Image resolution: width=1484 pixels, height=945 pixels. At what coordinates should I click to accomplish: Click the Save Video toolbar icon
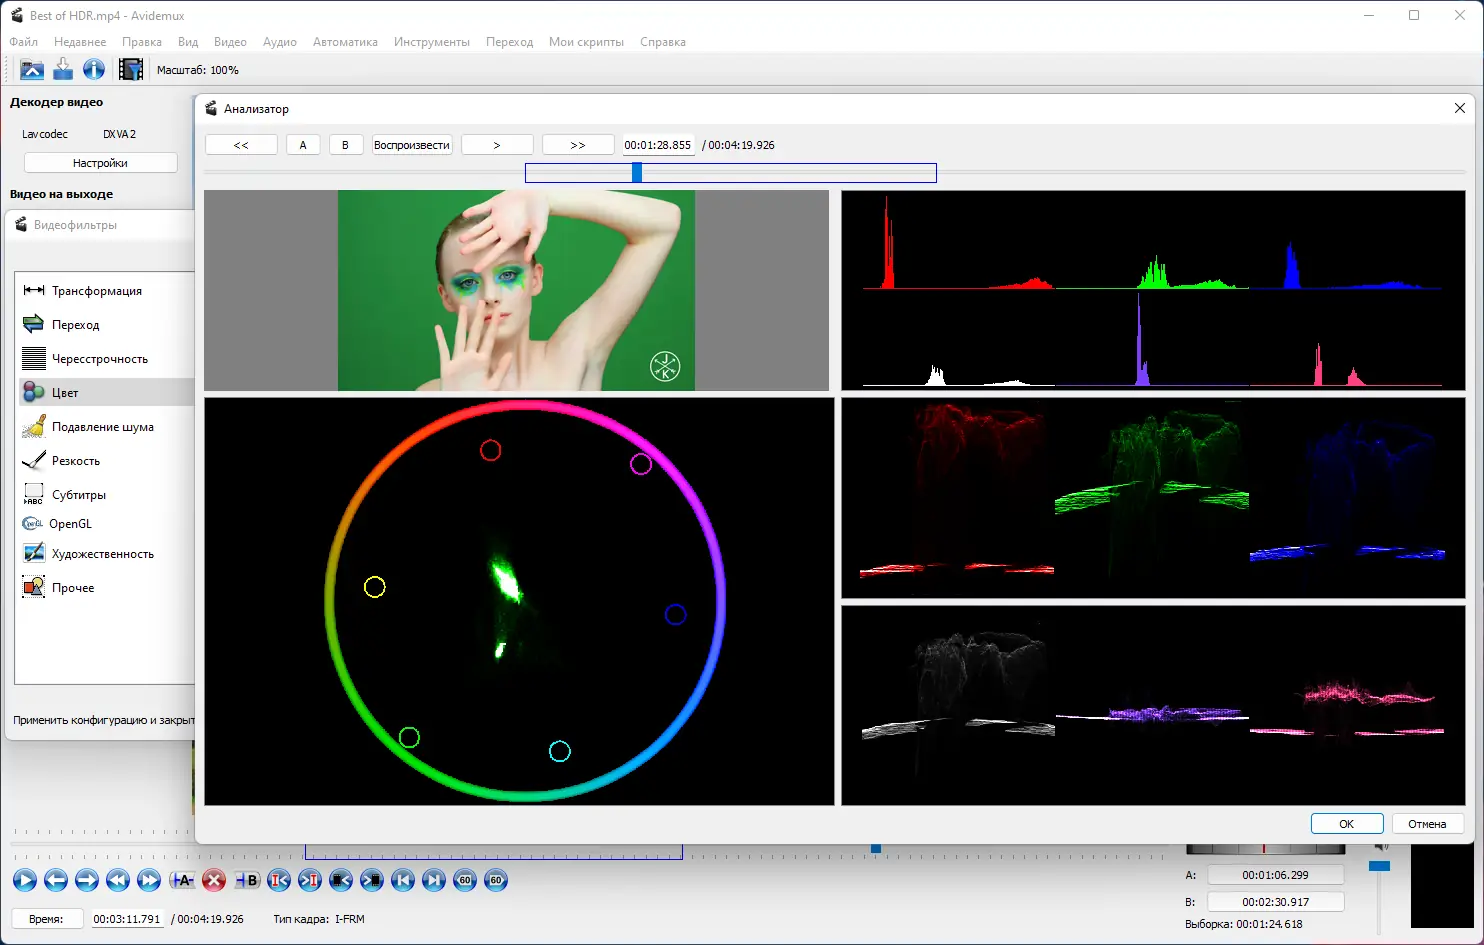click(63, 69)
